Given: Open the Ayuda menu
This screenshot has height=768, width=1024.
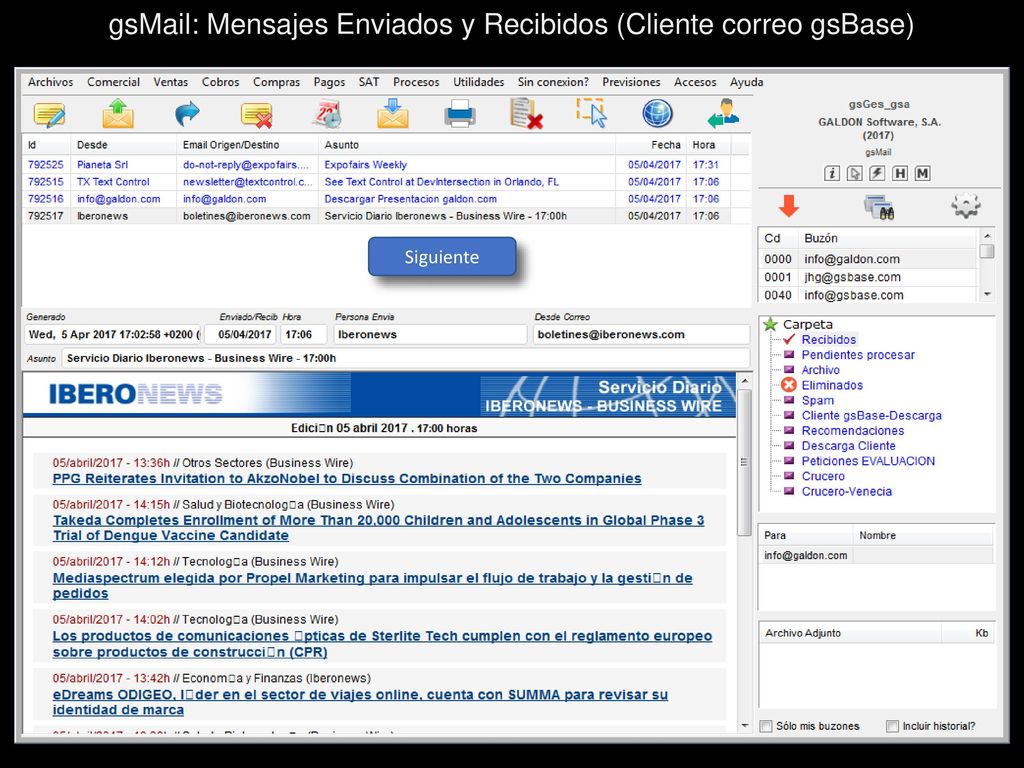Looking at the screenshot, I should tap(746, 82).
